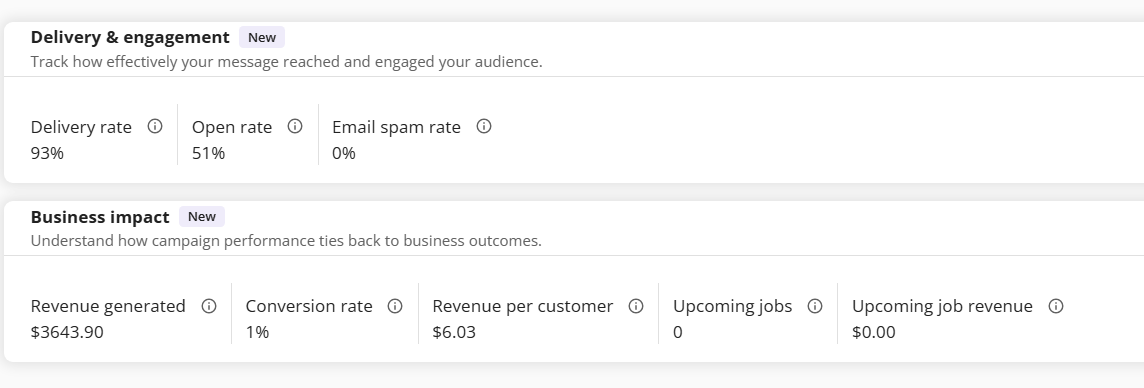This screenshot has width=1144, height=388.
Task: Click the Upcoming jobs info icon
Action: [x=815, y=306]
